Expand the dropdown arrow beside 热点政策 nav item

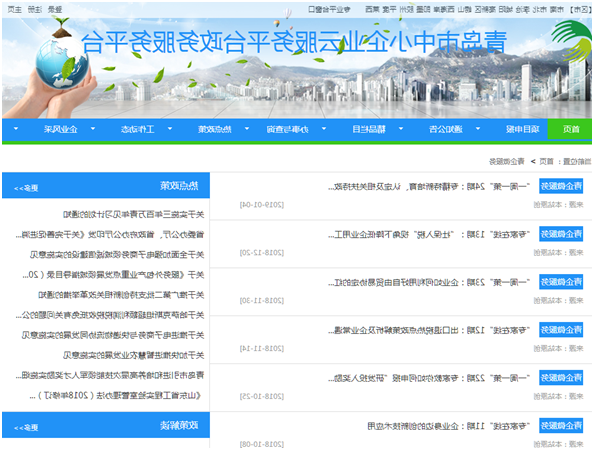(x=170, y=129)
